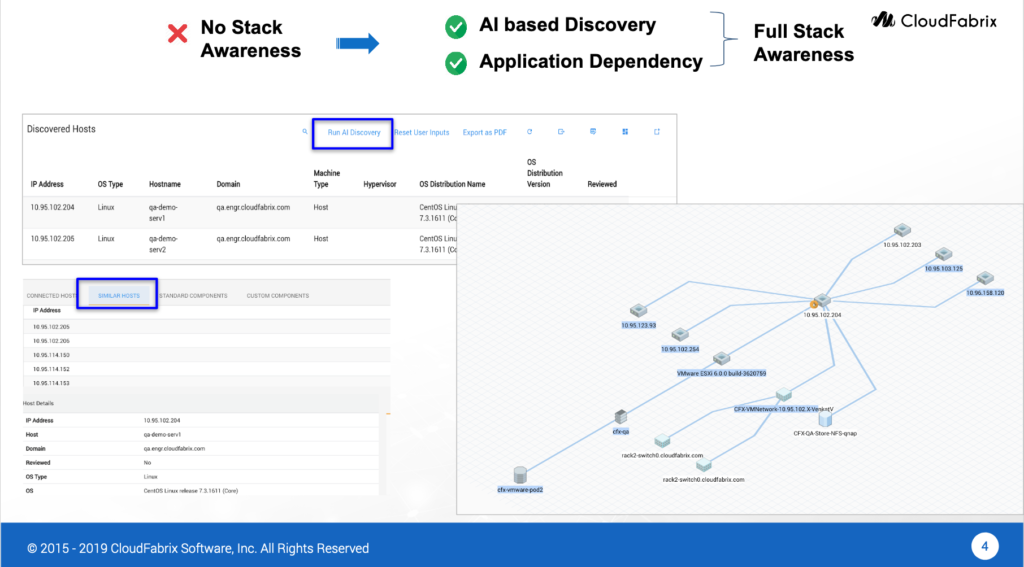Screen dimensions: 1024x567
Task: Click the refresh icon in hosts toolbar
Action: coord(529,132)
